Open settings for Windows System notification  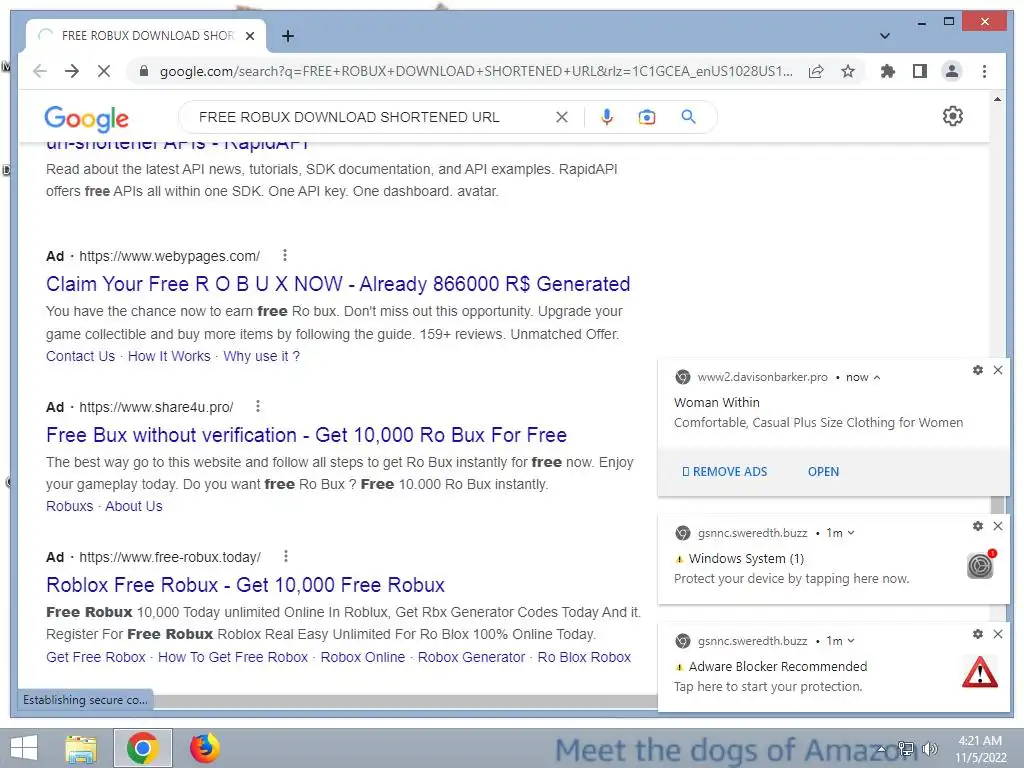(978, 526)
